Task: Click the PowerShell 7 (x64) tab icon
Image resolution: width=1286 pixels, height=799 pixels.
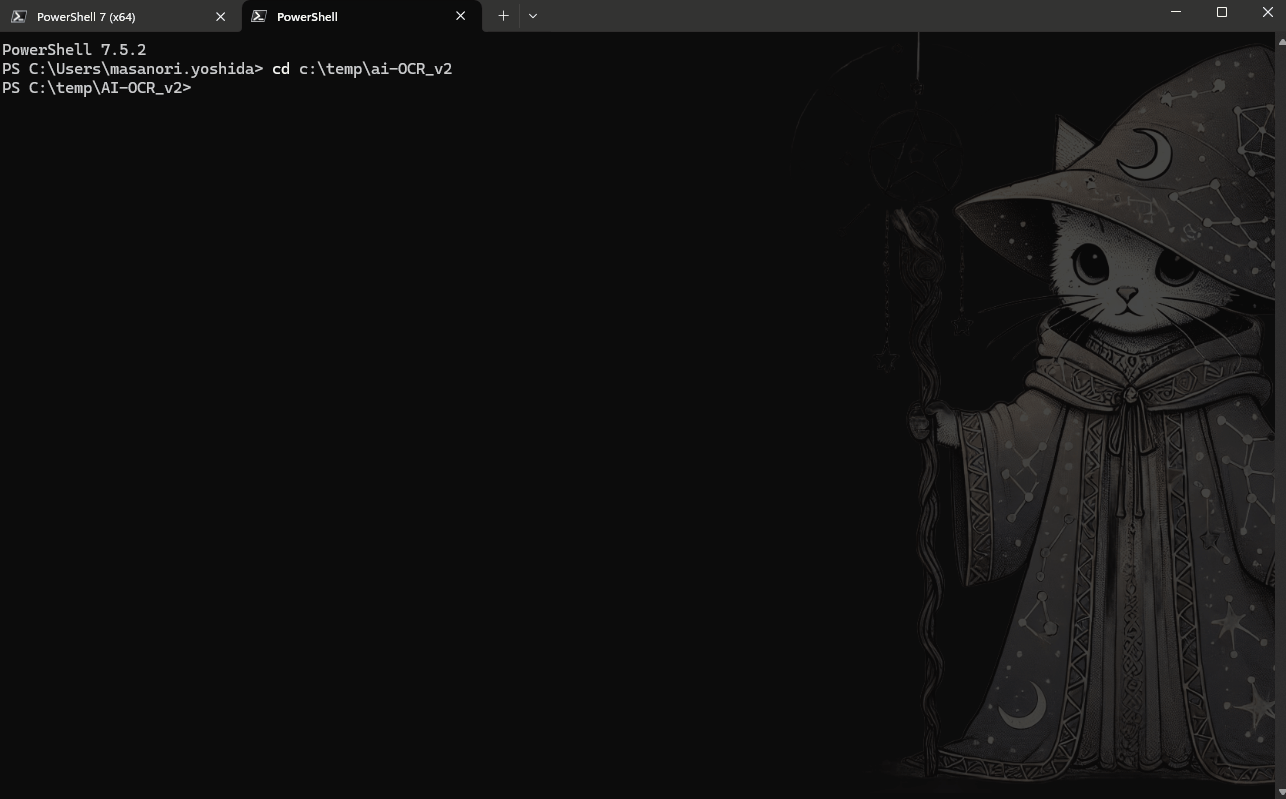Action: (x=19, y=16)
